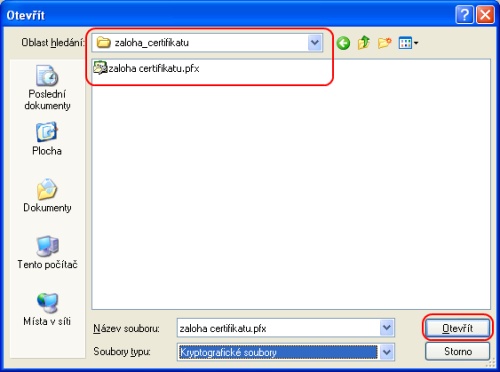Click the Otevřít button

pyautogui.click(x=457, y=328)
